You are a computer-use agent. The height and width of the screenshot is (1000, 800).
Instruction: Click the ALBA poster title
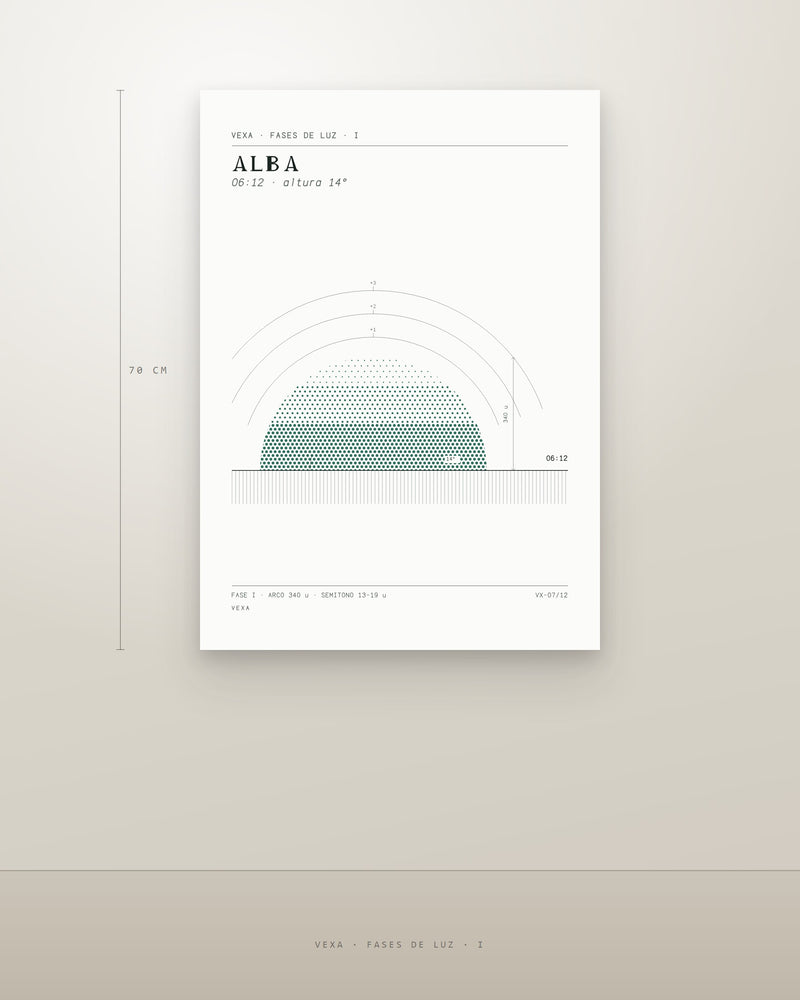(x=265, y=164)
